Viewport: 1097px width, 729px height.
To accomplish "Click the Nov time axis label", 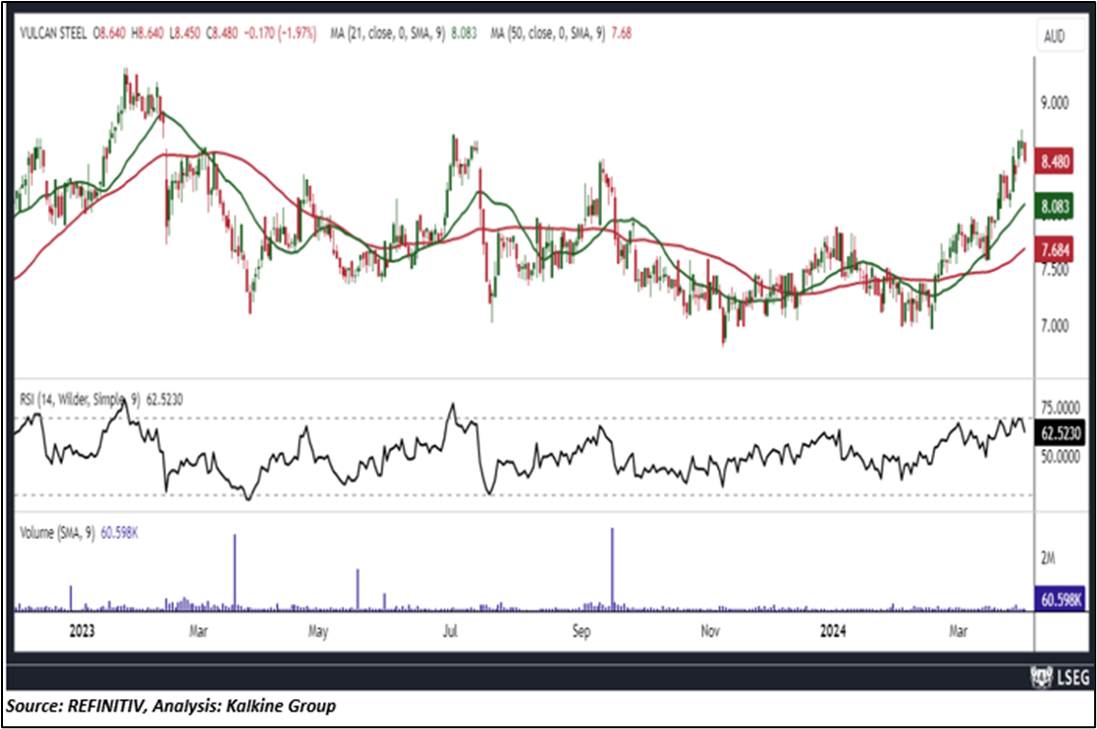I will [x=709, y=631].
